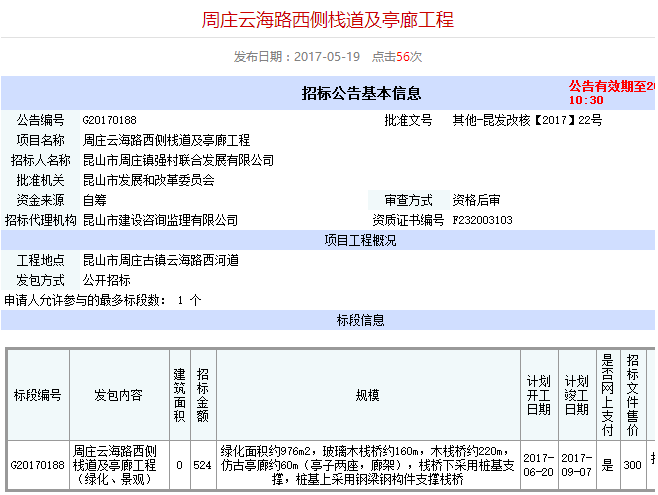
Task: Click the 招标公告基本信息 header
Action: tap(361, 93)
